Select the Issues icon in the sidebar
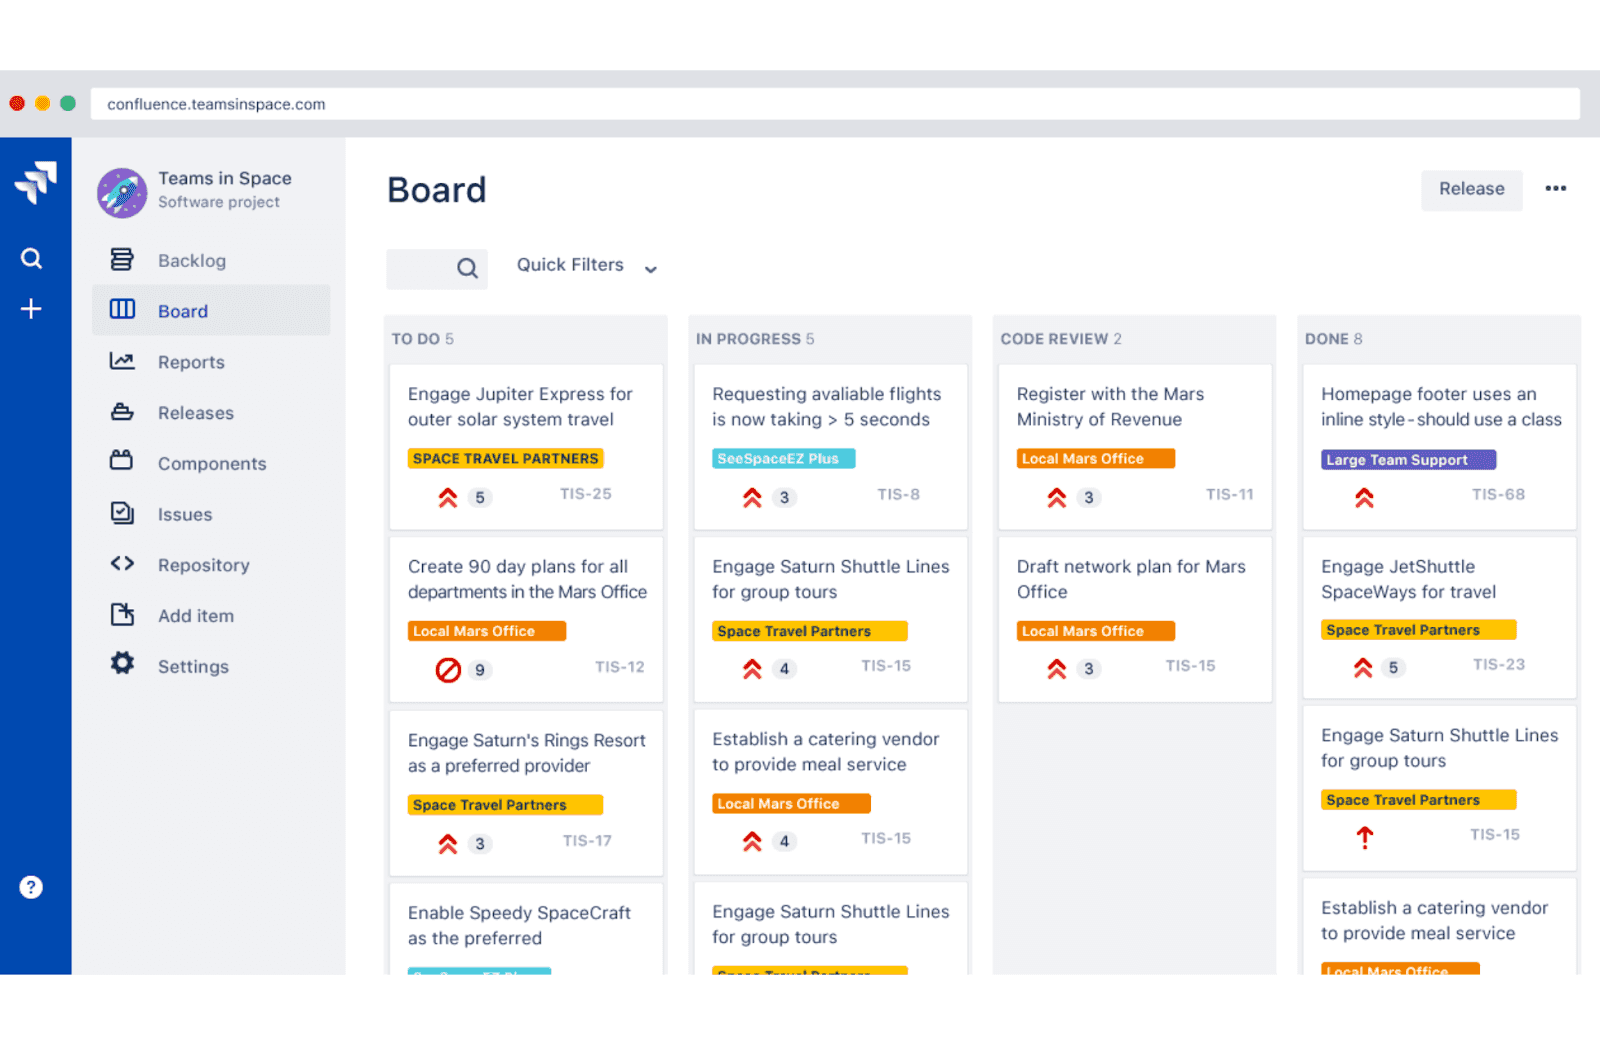 tap(121, 513)
